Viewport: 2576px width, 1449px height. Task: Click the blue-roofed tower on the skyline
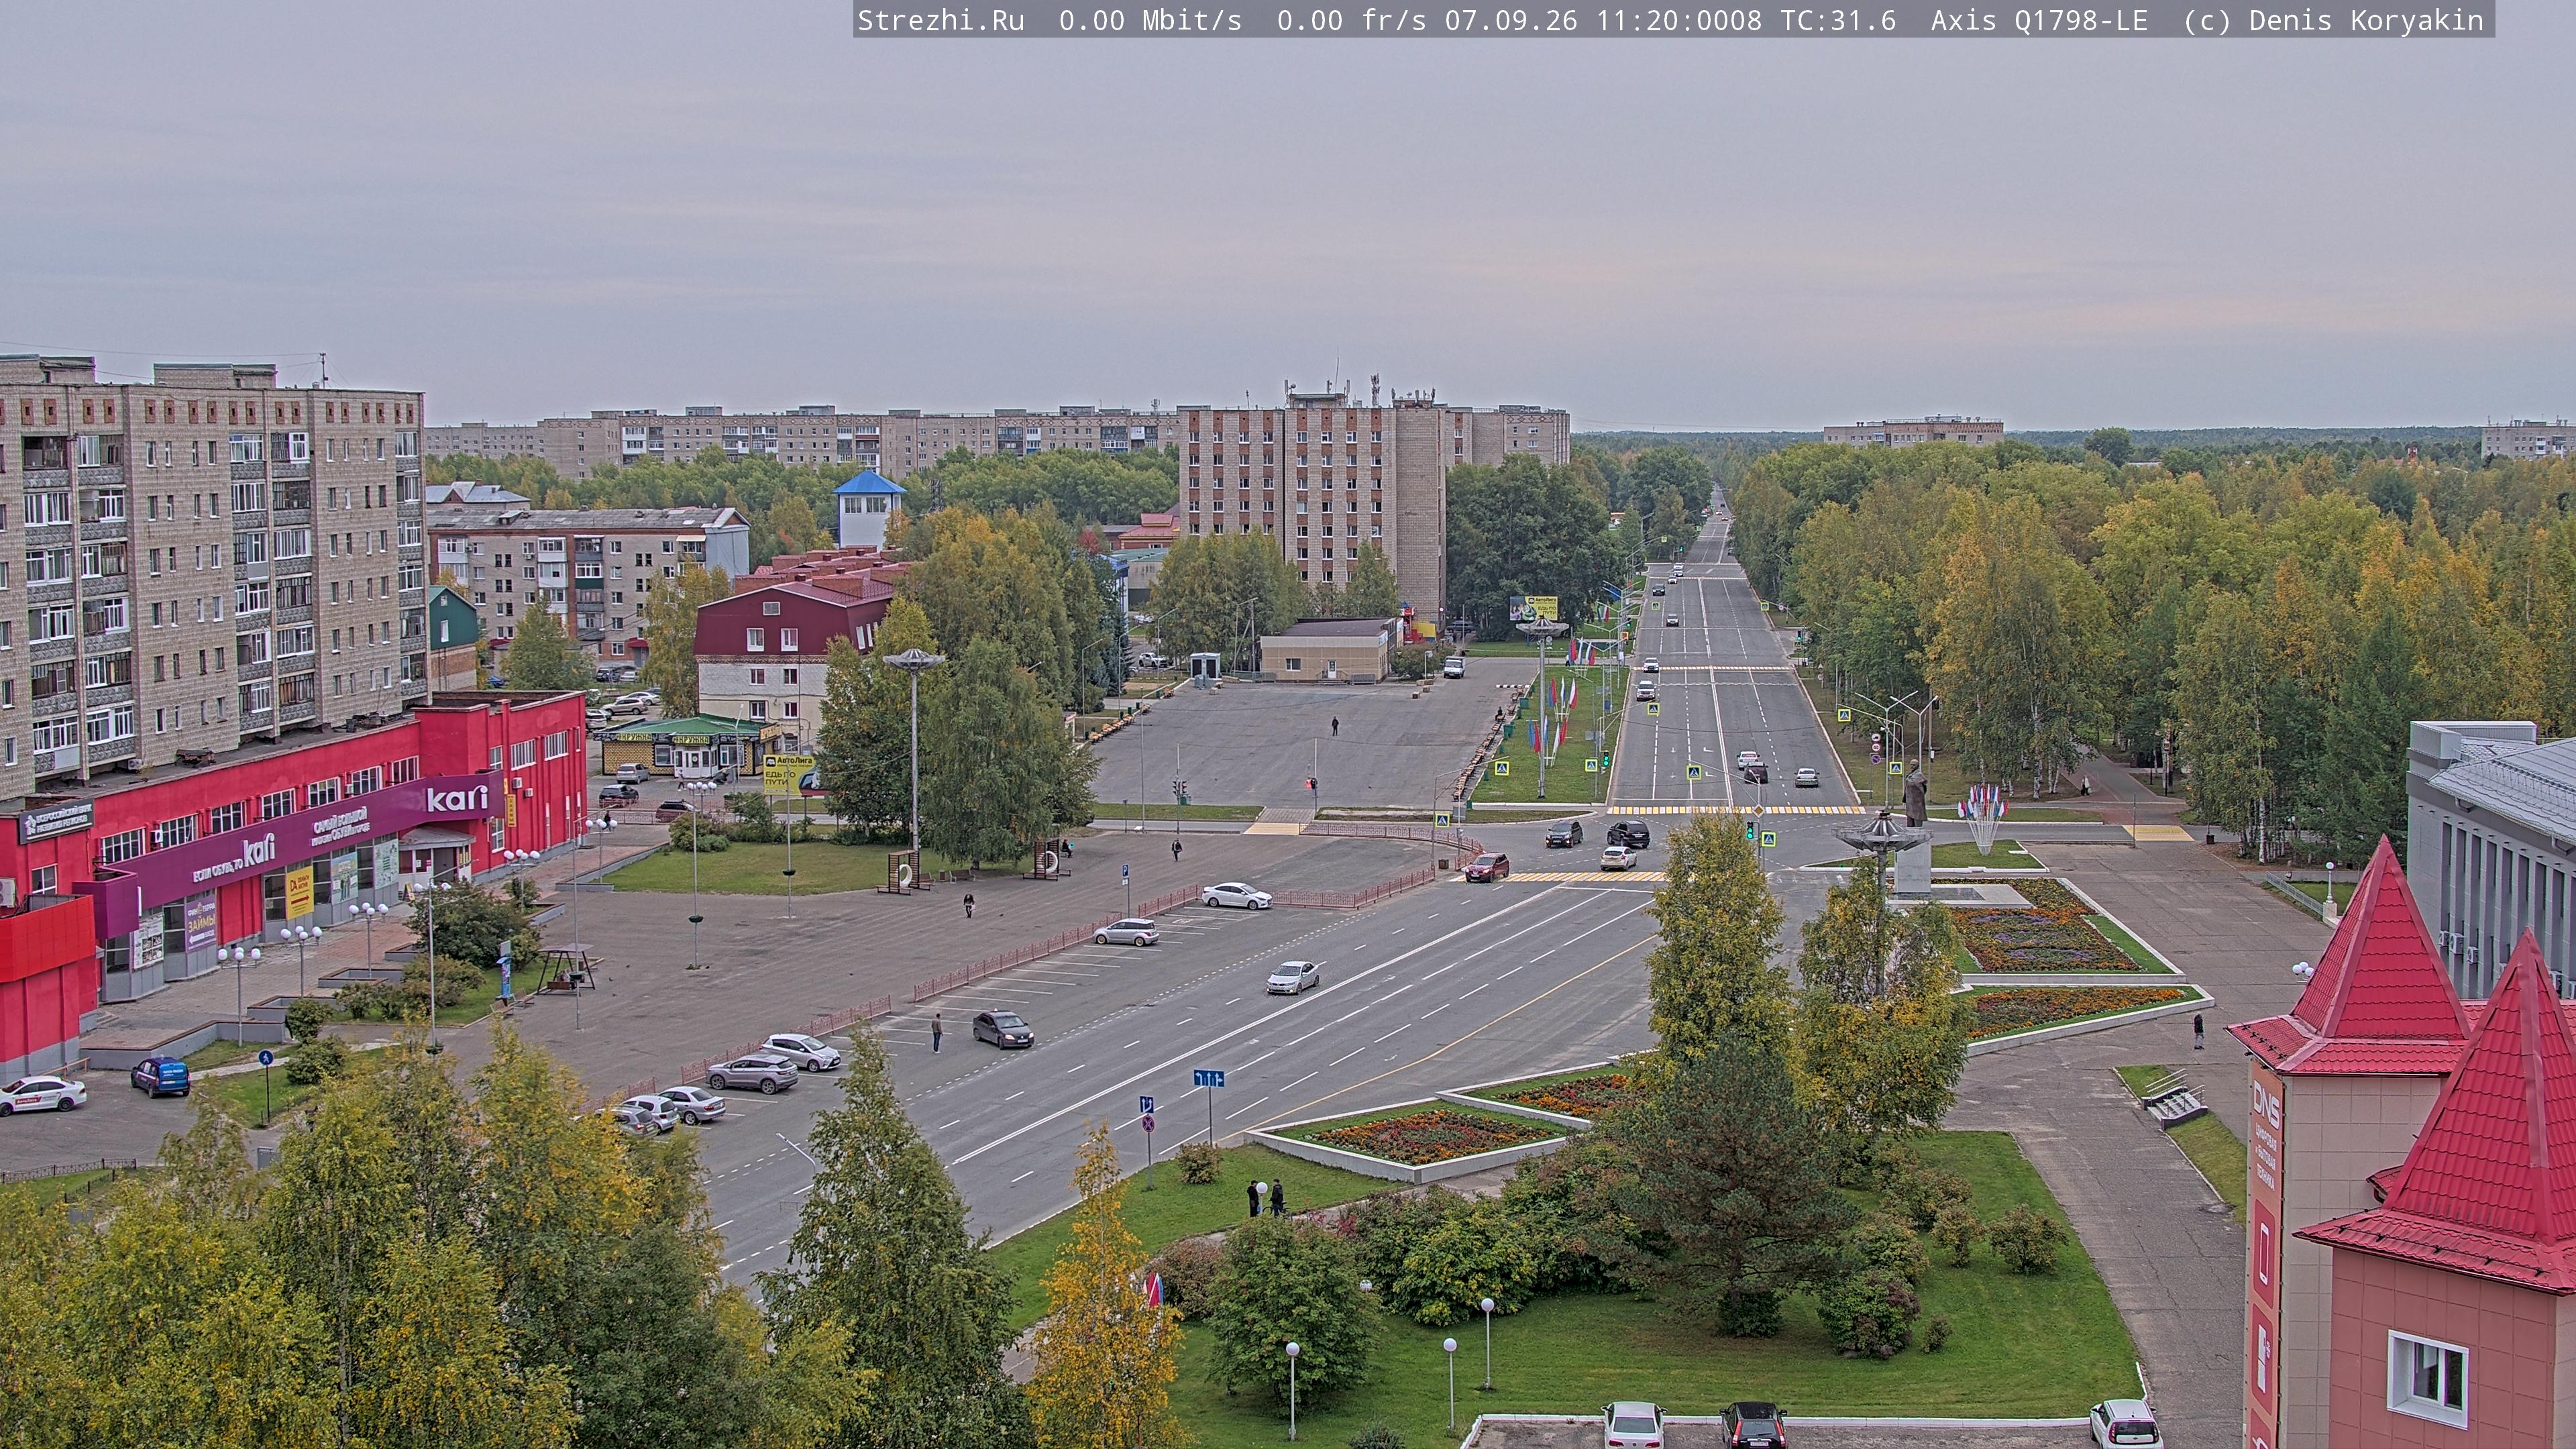tap(868, 509)
